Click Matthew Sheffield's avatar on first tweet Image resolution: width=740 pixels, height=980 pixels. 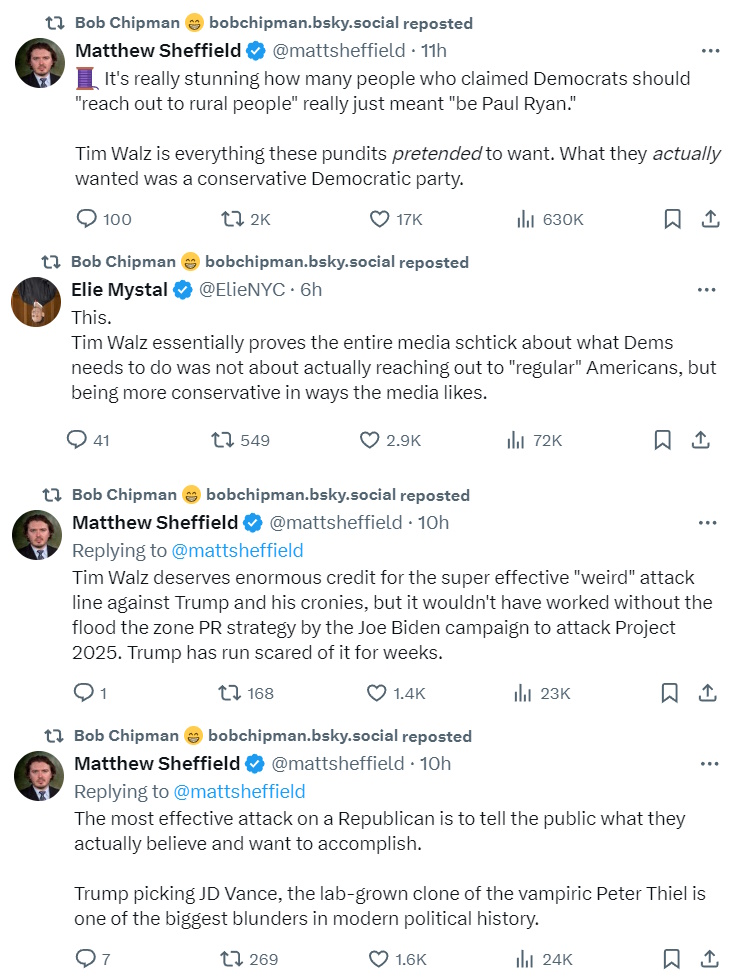tap(40, 62)
